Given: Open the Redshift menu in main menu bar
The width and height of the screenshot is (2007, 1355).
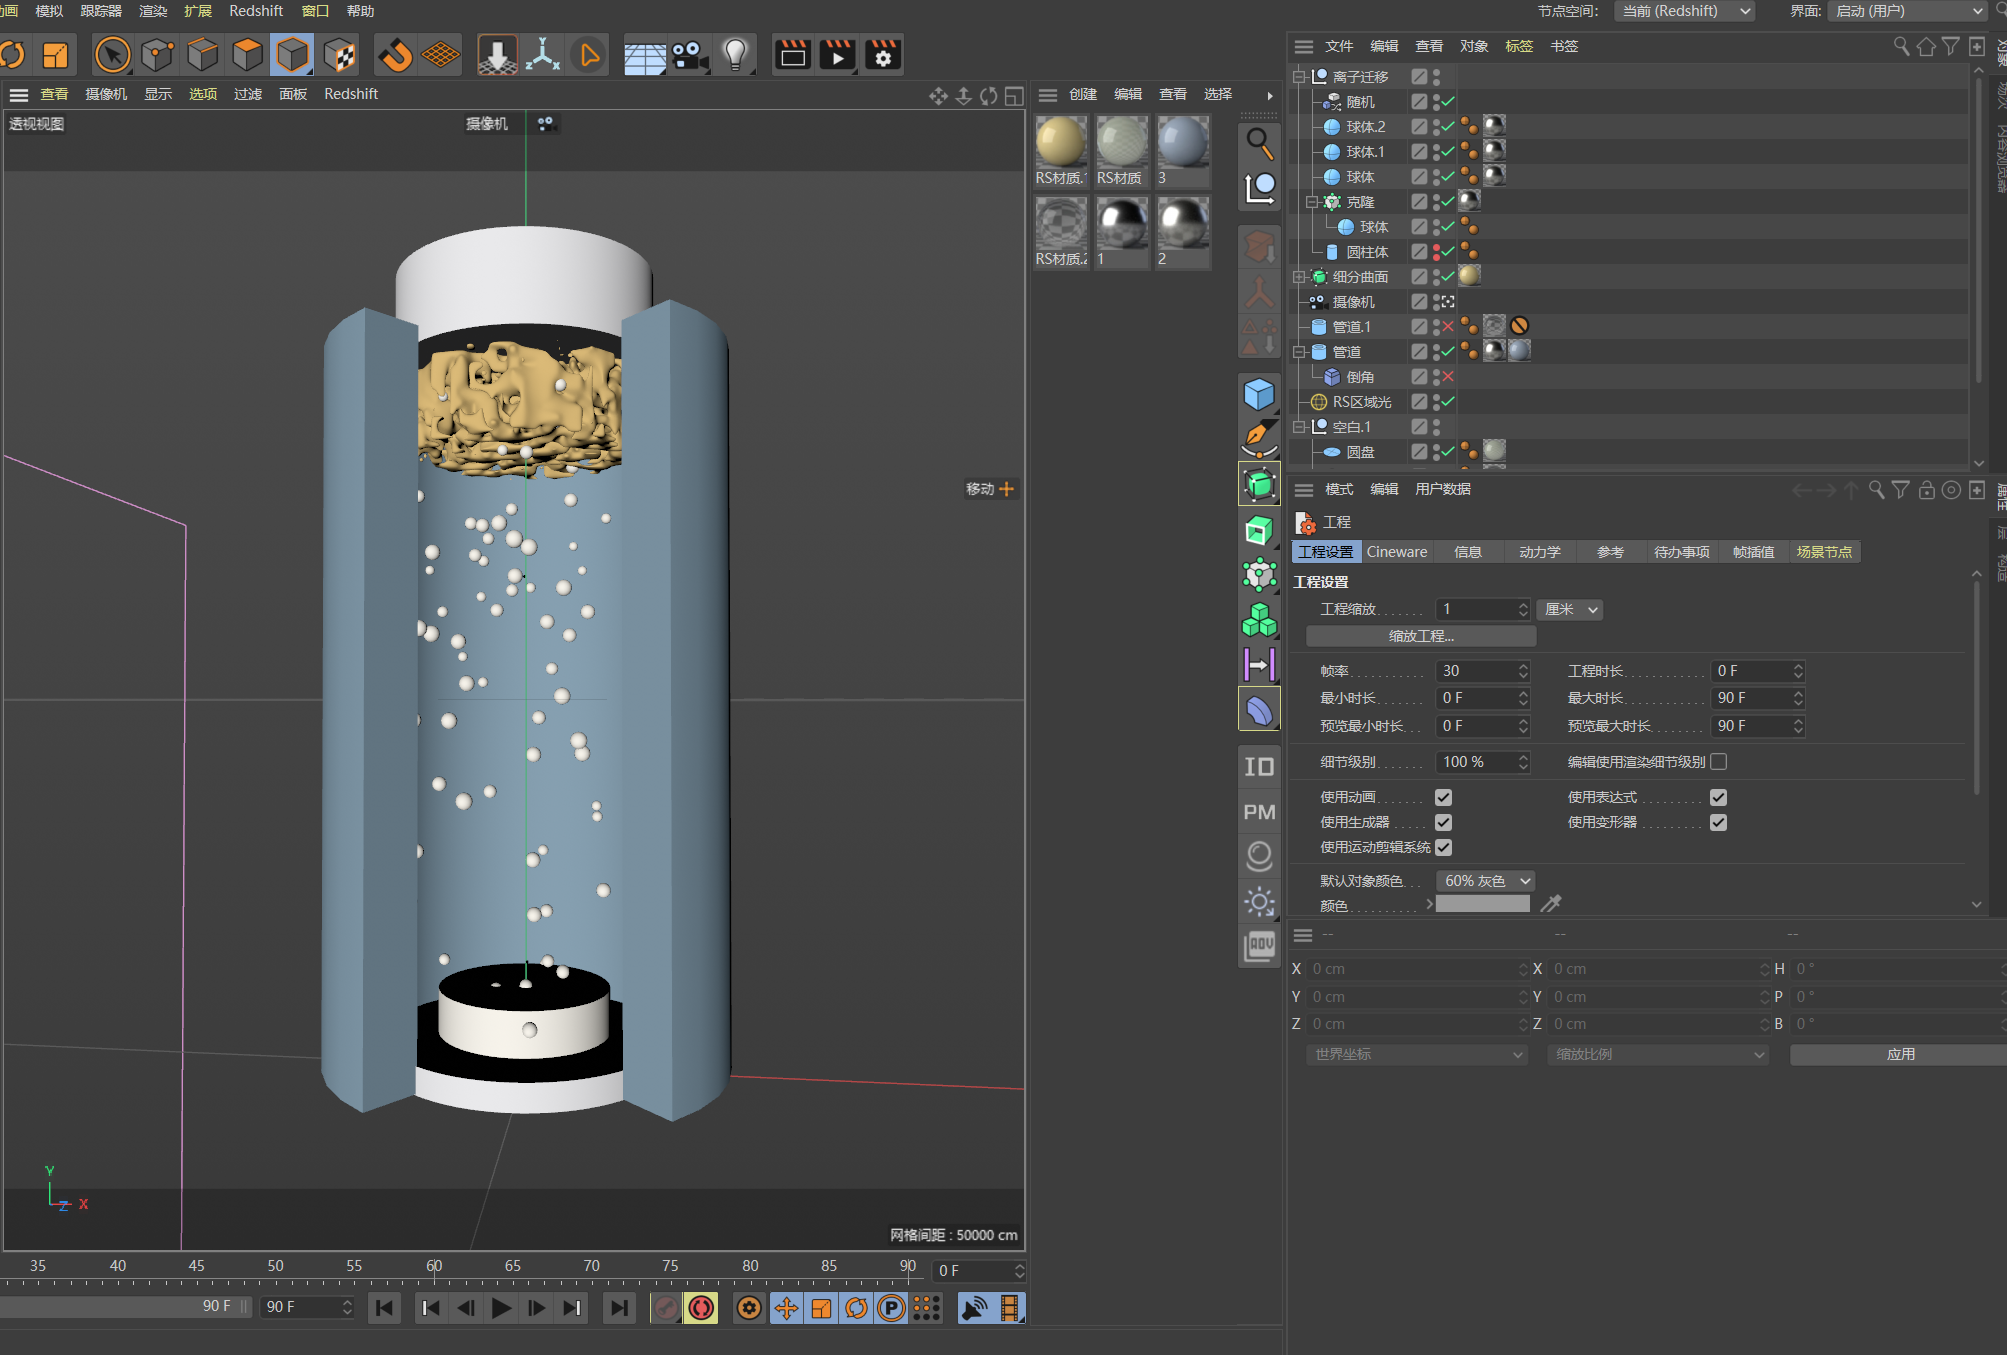Looking at the screenshot, I should tap(256, 11).
